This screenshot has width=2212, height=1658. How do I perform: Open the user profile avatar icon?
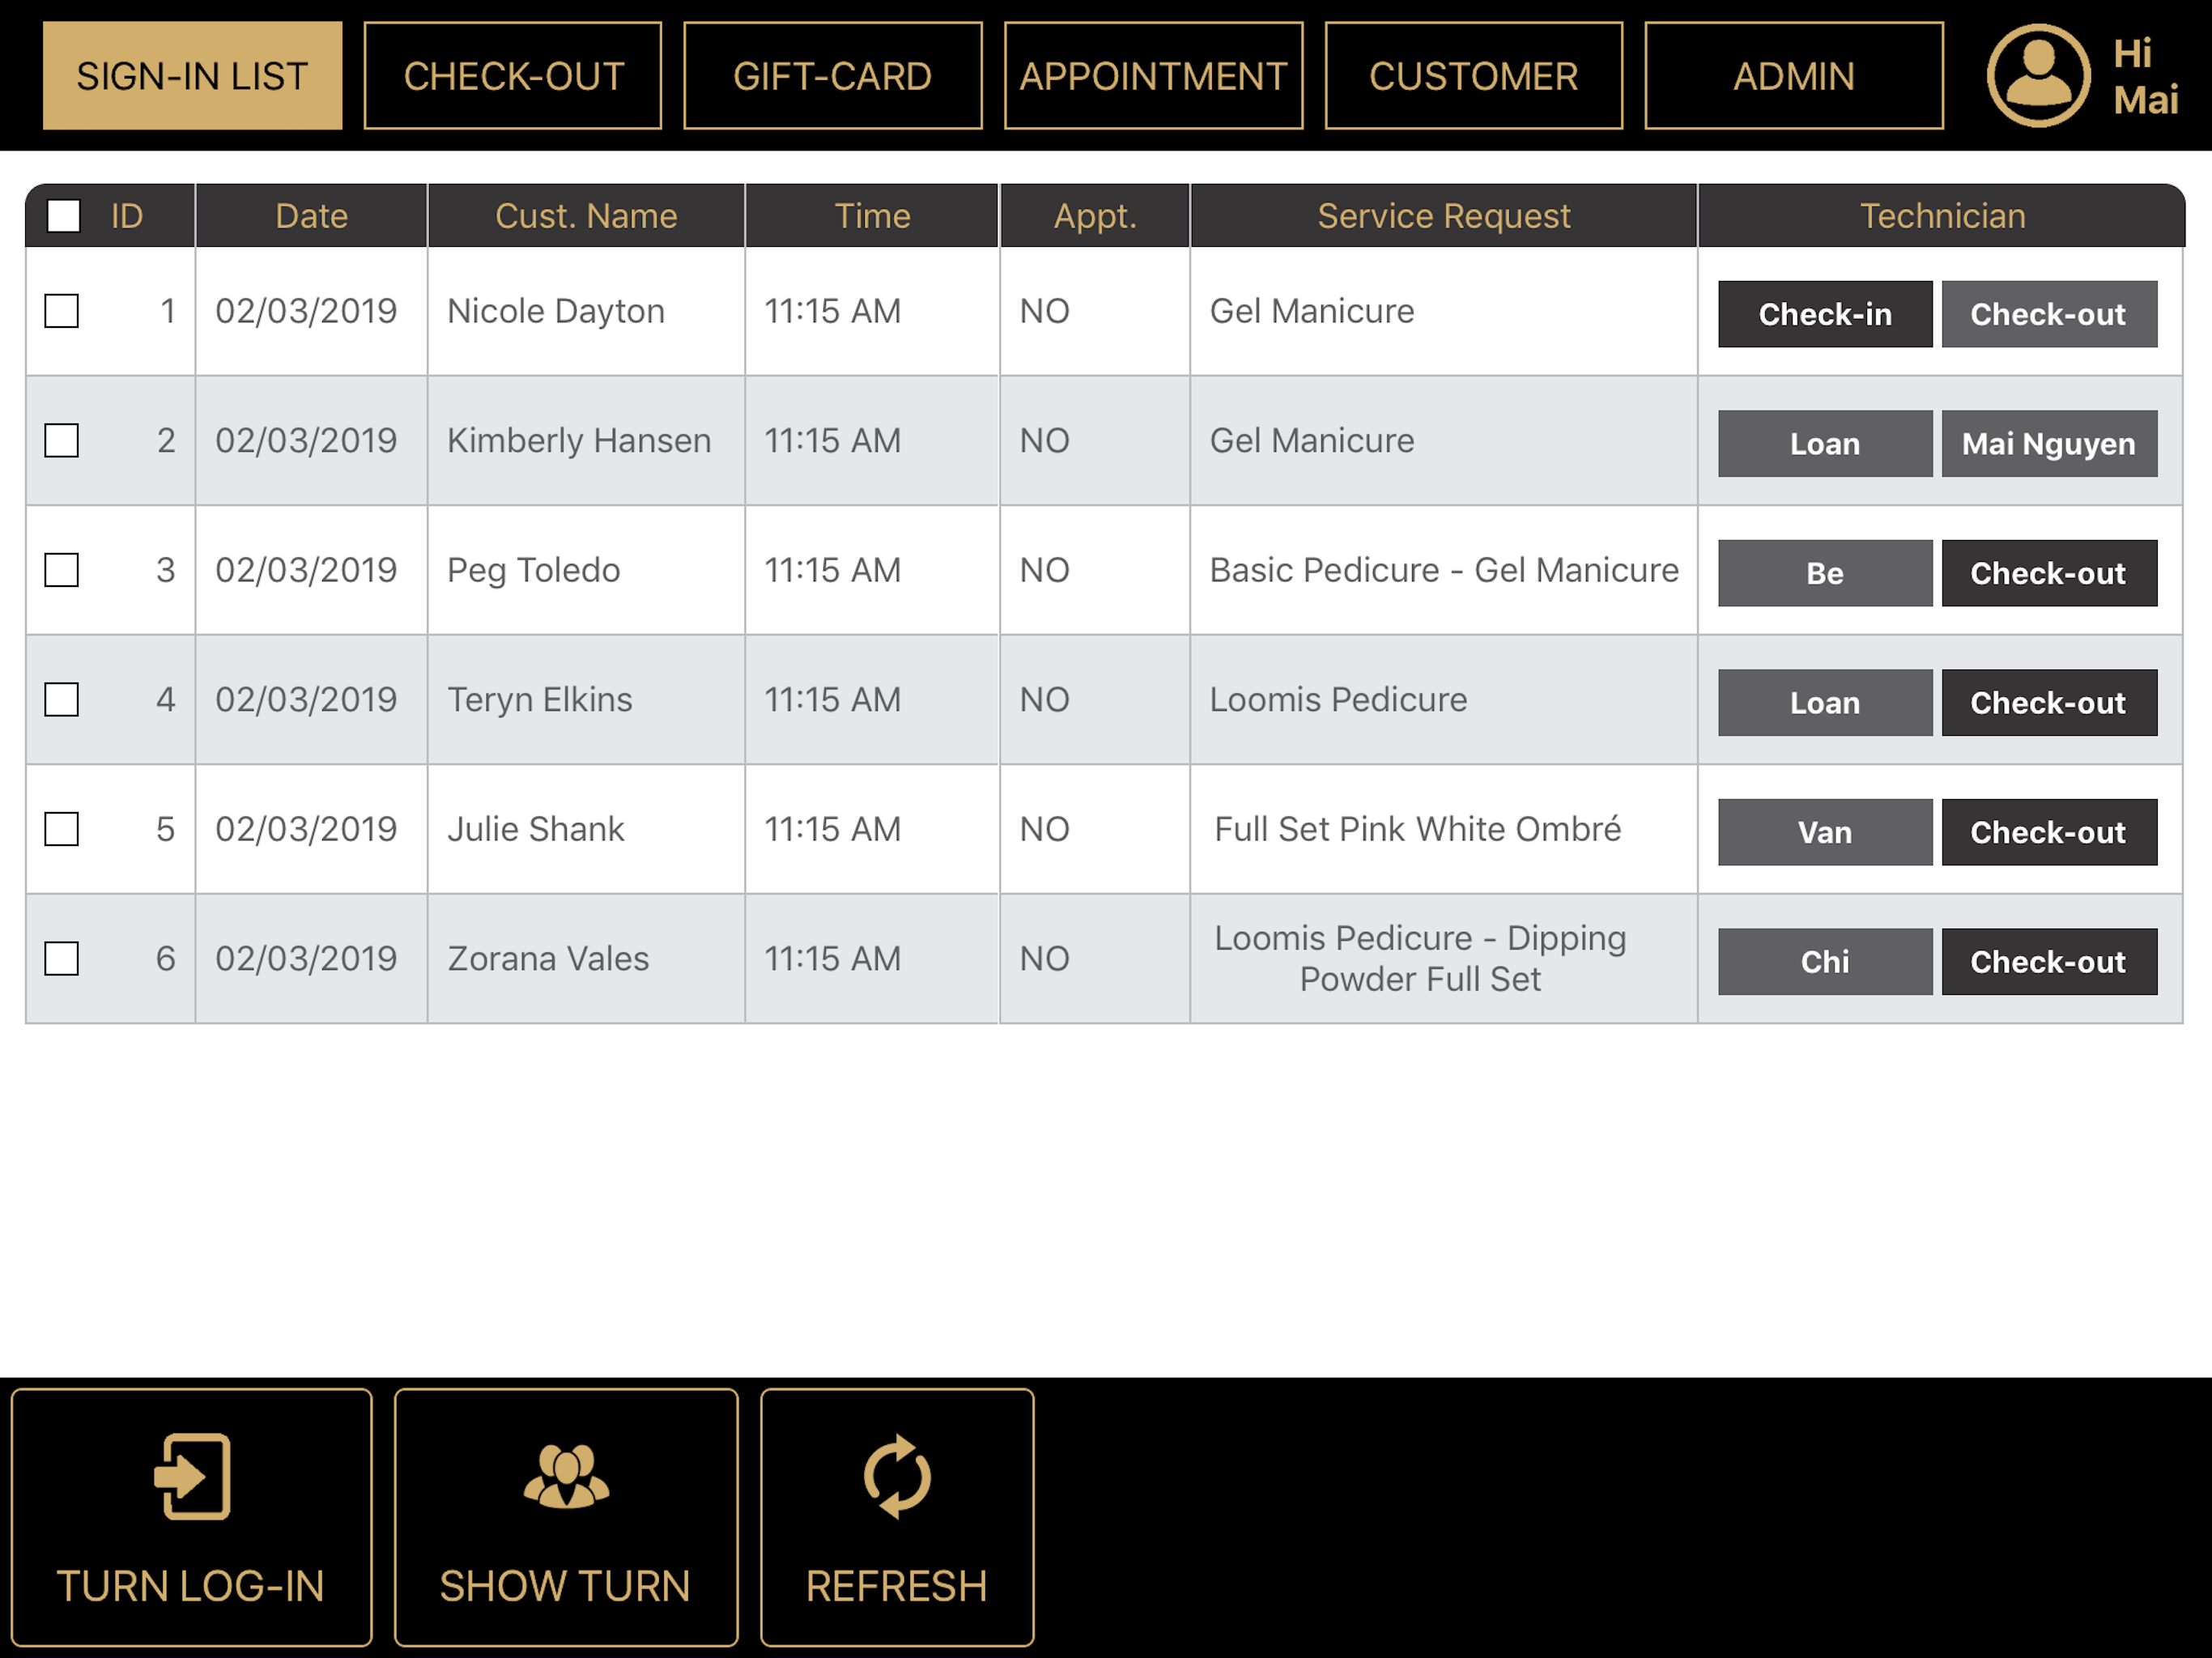pos(2037,76)
